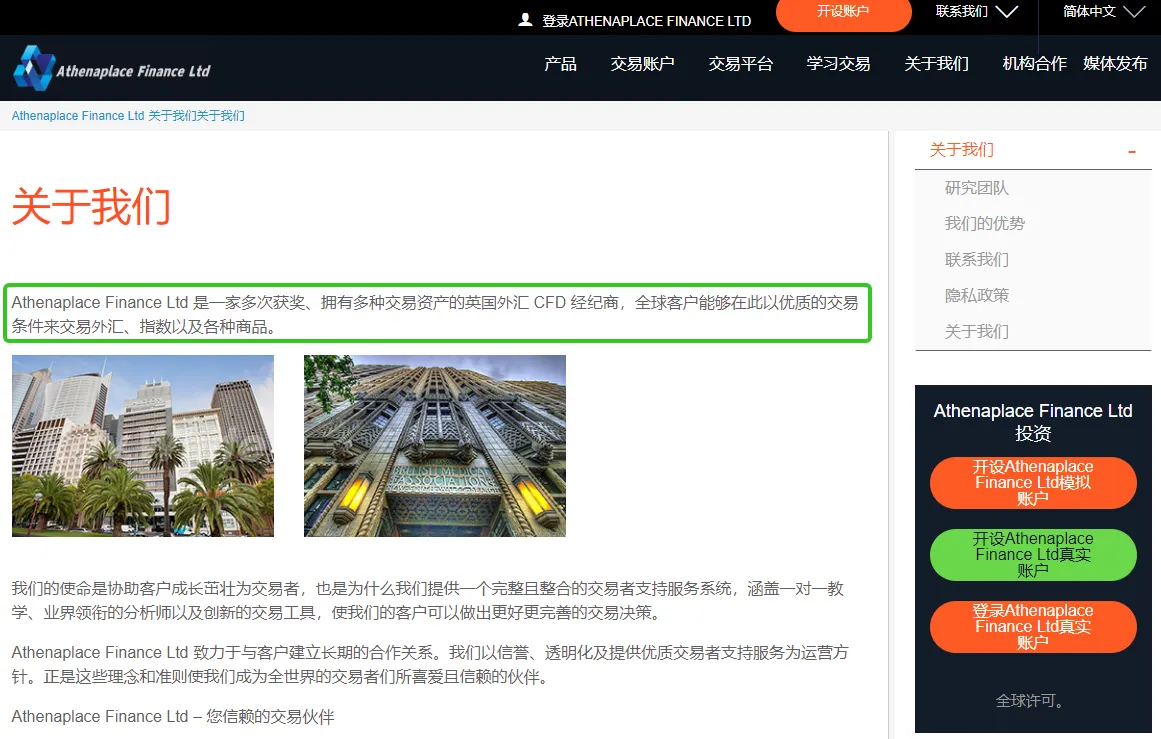Click the Athenaplace Finance Ltd logo
Image resolution: width=1161 pixels, height=739 pixels.
(112, 68)
